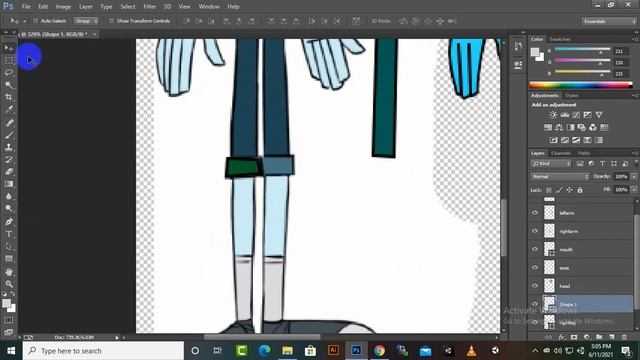This screenshot has width=640, height=360.
Task: Switch to the Styles tab
Action: tap(572, 96)
